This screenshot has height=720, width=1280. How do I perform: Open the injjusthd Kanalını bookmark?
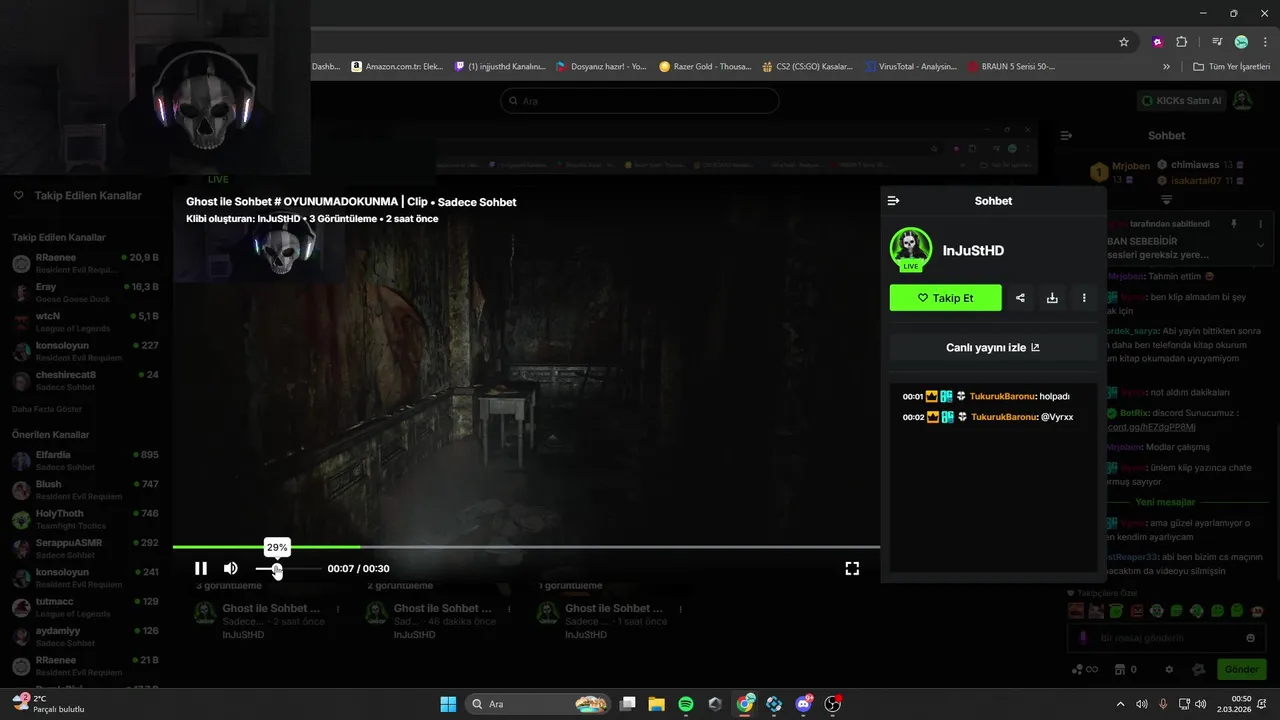(x=500, y=67)
